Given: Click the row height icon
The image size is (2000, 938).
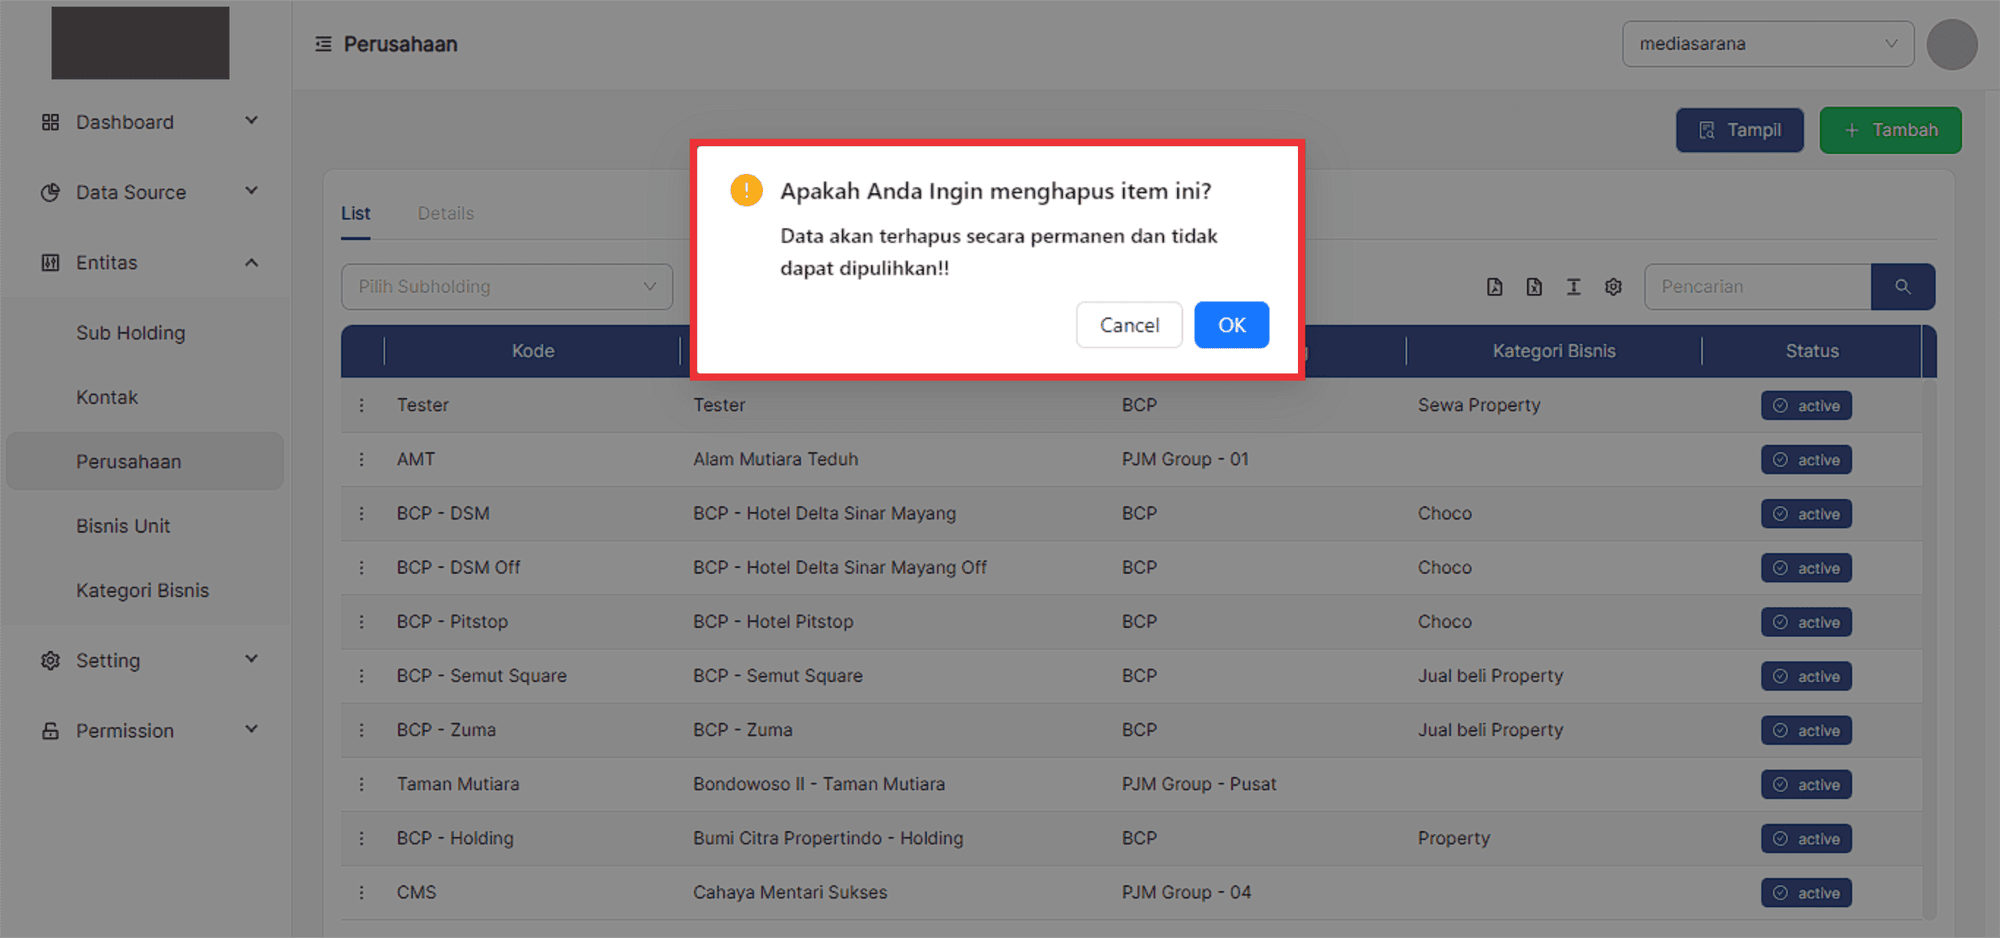Looking at the screenshot, I should pos(1573,287).
